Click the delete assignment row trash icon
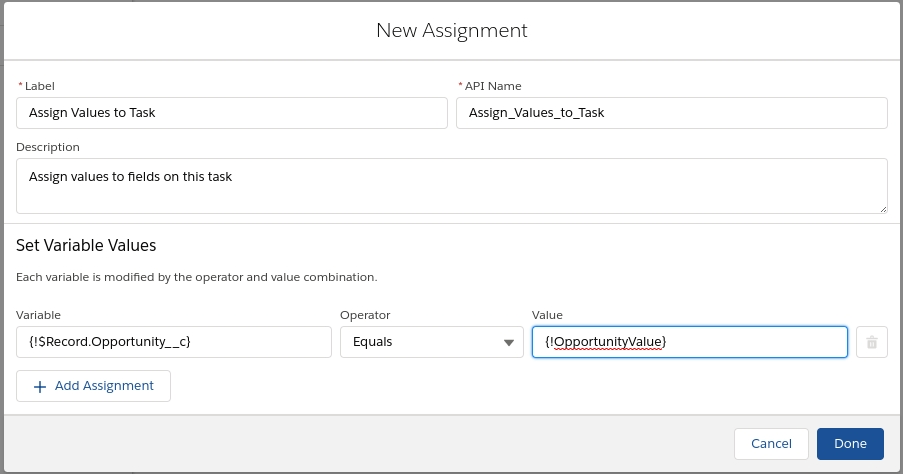This screenshot has height=474, width=903. (x=871, y=342)
